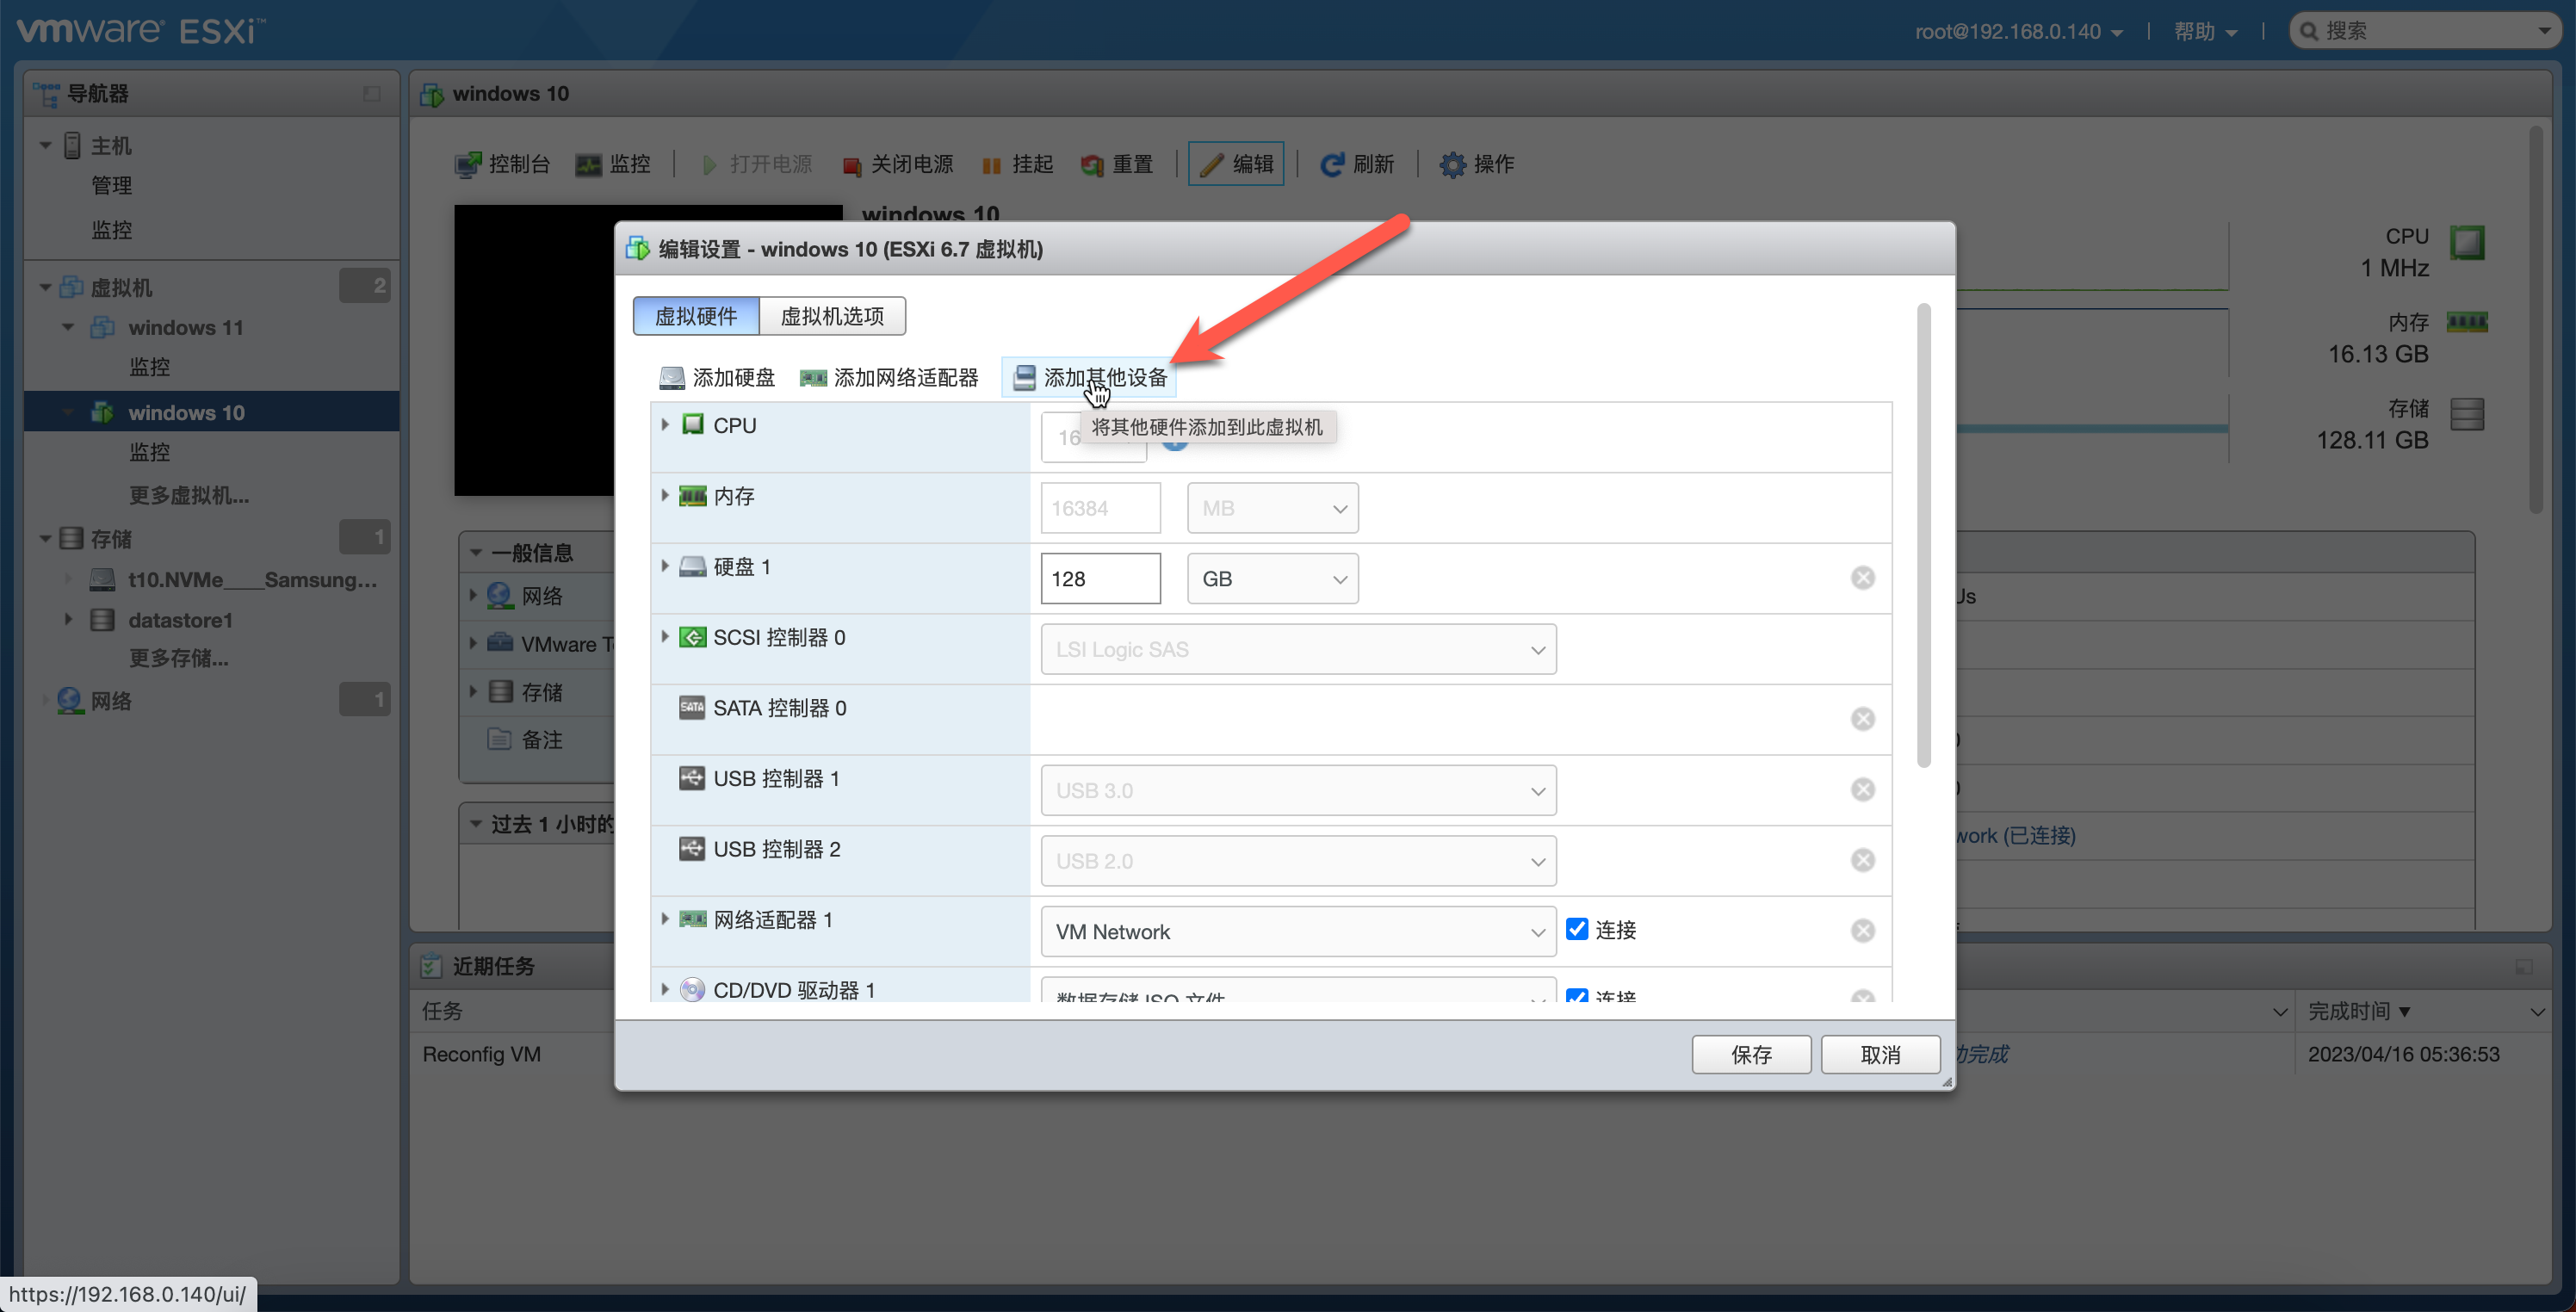Click Refresh (刷新) toolbar icon
The image size is (2576, 1312).
point(1331,164)
